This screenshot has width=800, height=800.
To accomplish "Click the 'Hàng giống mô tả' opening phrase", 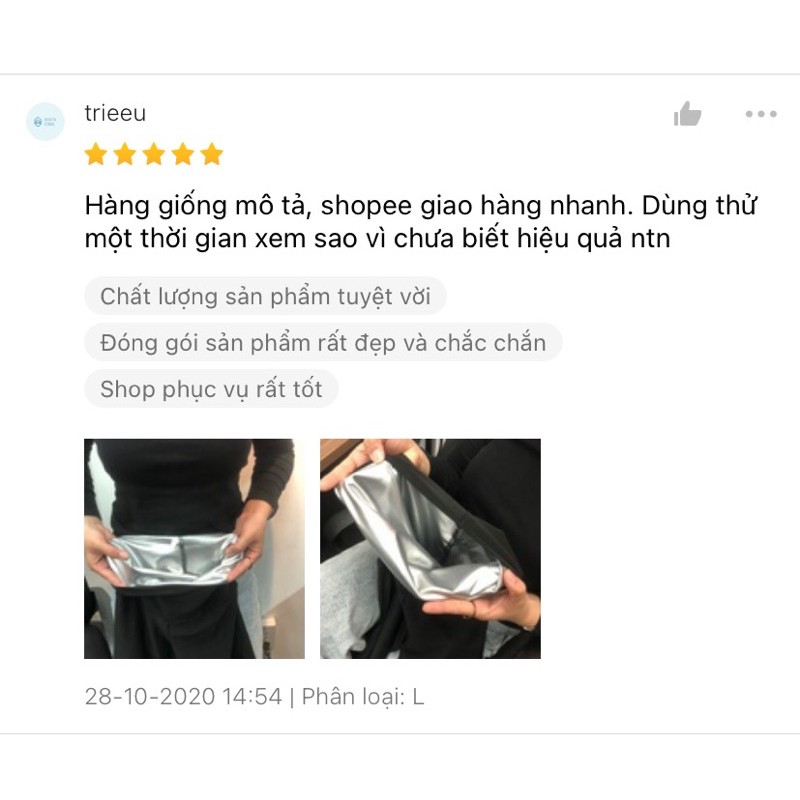I will [197, 206].
